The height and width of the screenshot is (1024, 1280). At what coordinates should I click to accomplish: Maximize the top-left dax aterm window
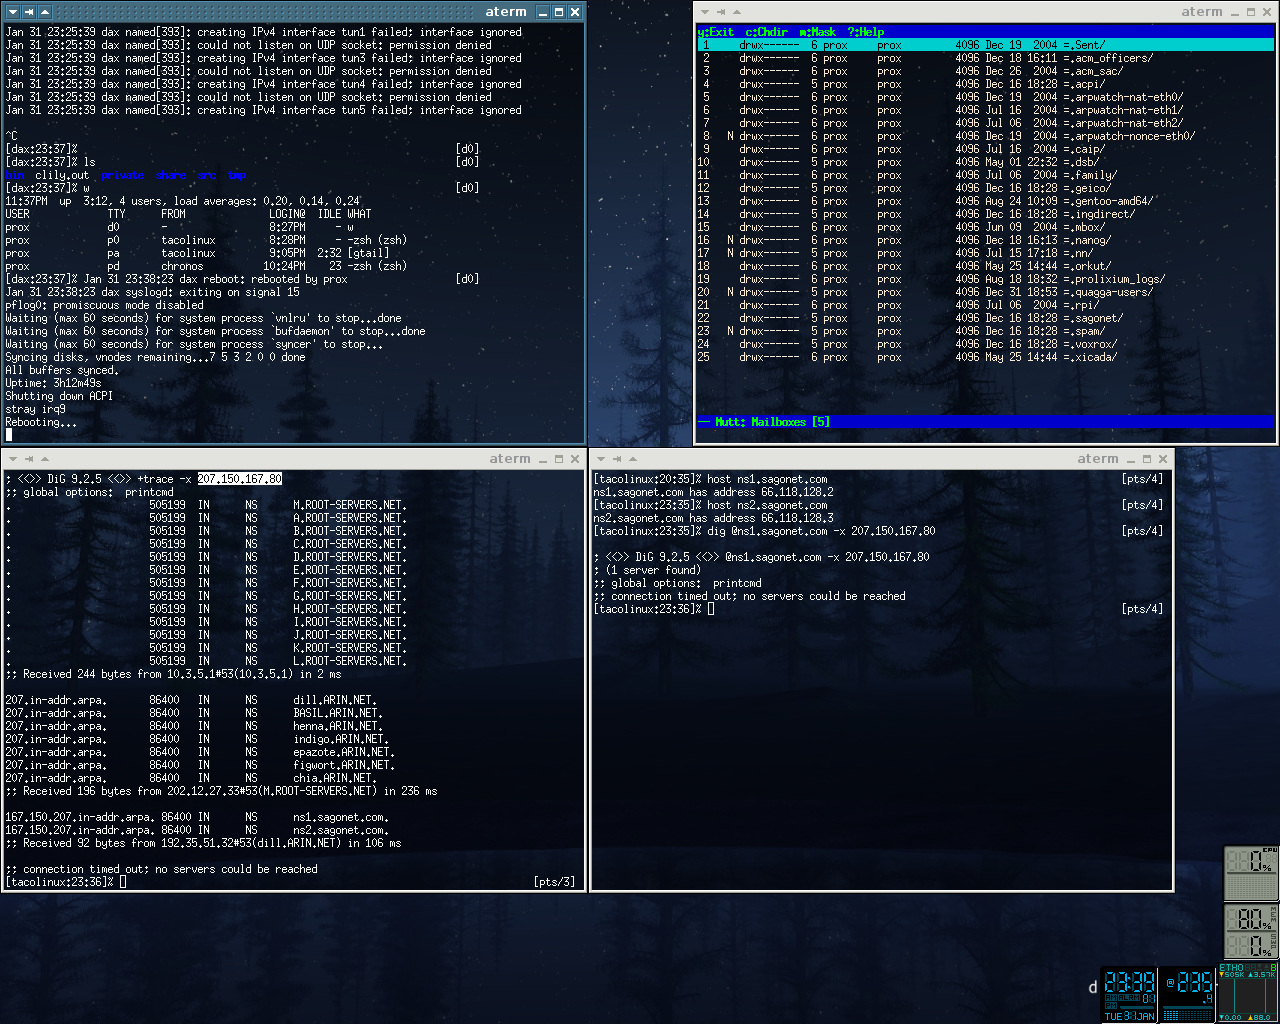coord(559,12)
